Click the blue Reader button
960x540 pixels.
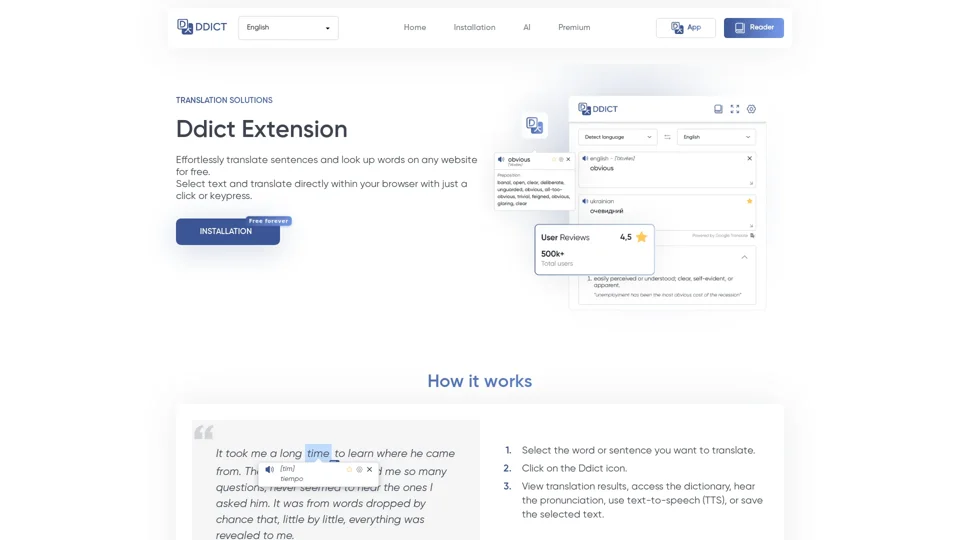tap(753, 28)
